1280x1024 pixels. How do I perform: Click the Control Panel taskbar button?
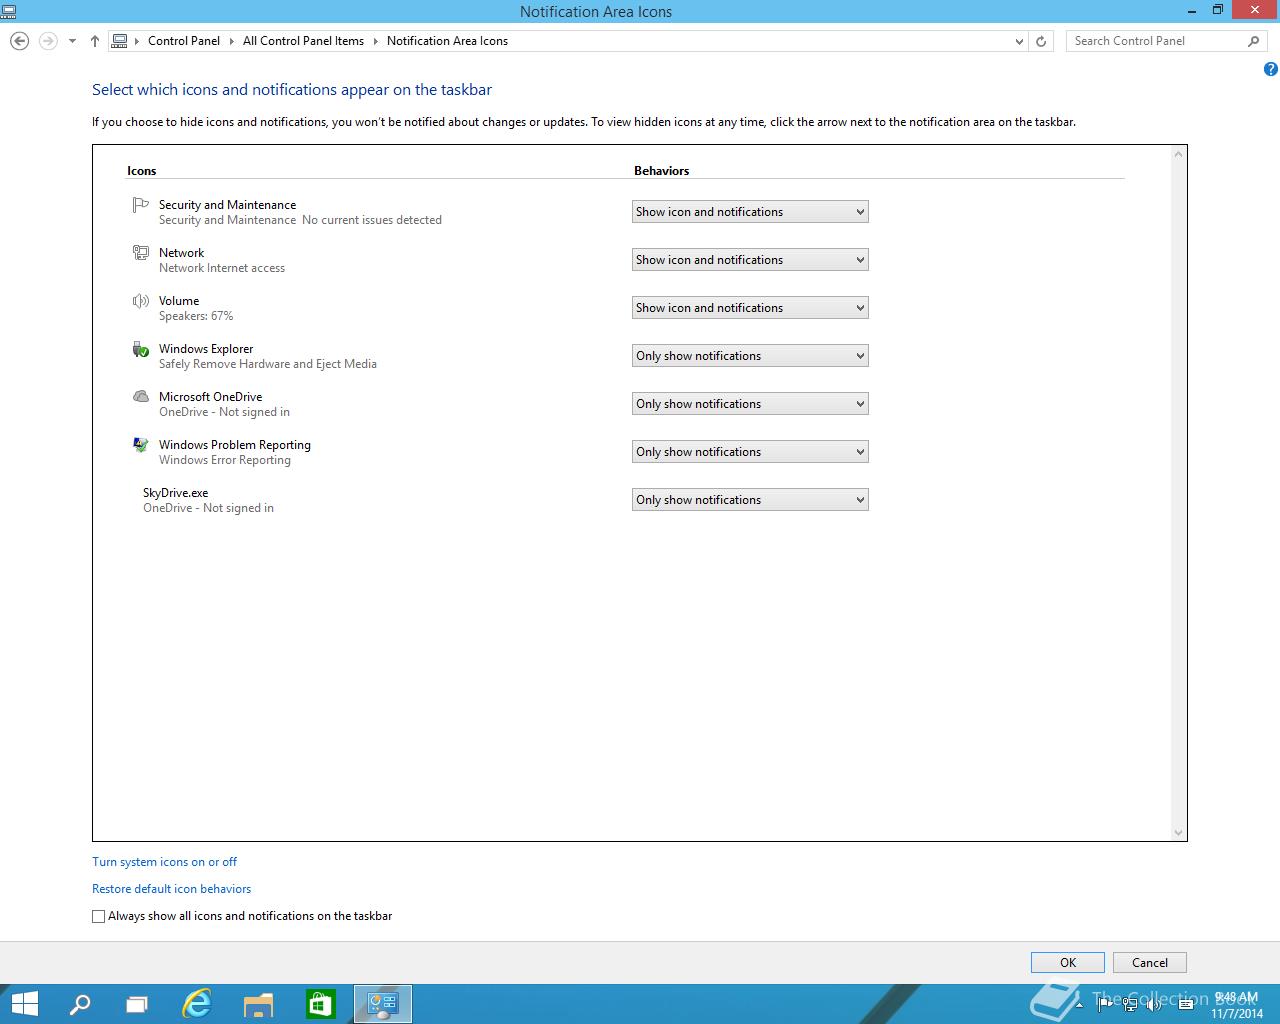click(383, 1004)
